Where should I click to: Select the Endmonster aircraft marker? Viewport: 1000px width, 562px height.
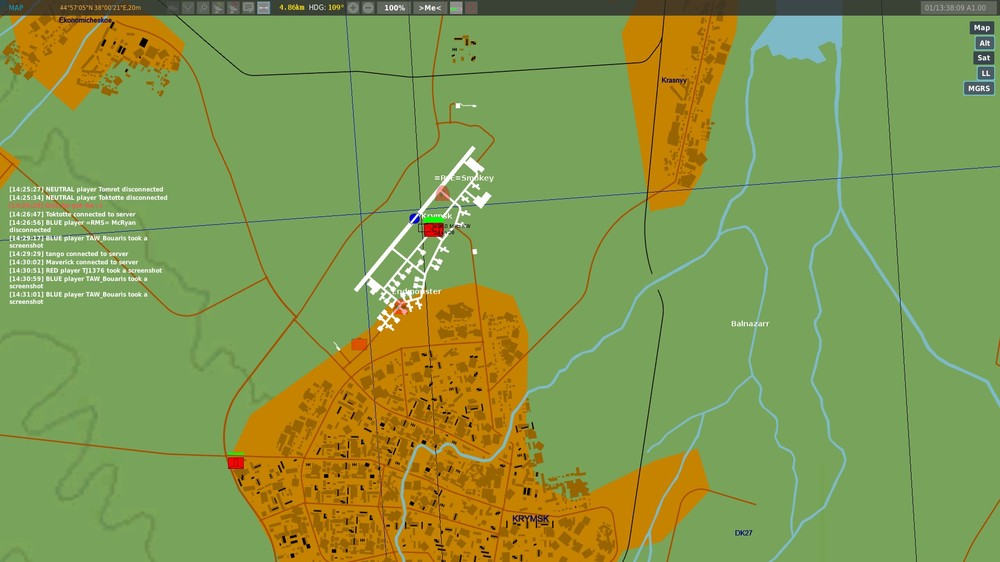coord(400,308)
